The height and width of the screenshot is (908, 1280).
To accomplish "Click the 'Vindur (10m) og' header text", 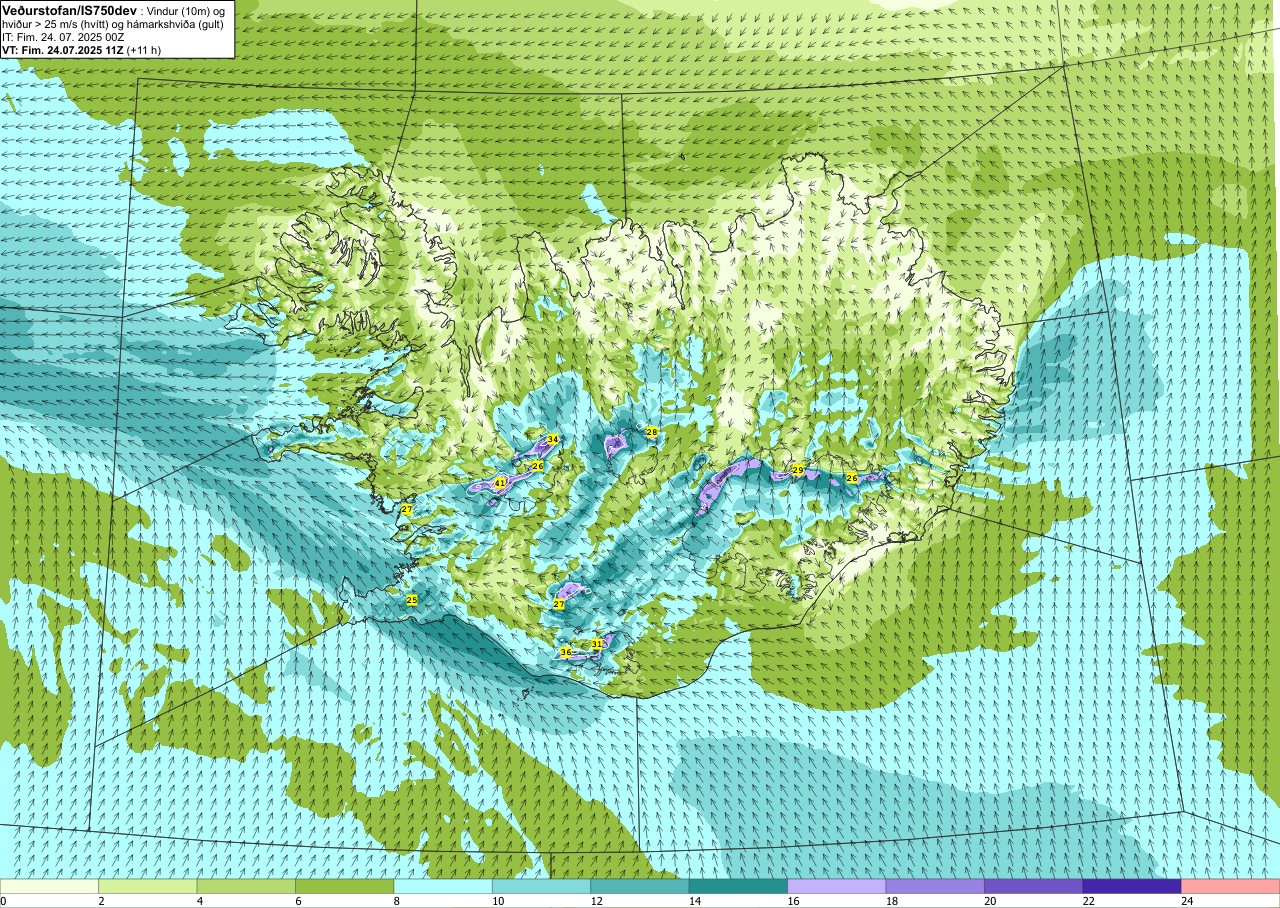I will click(x=187, y=10).
